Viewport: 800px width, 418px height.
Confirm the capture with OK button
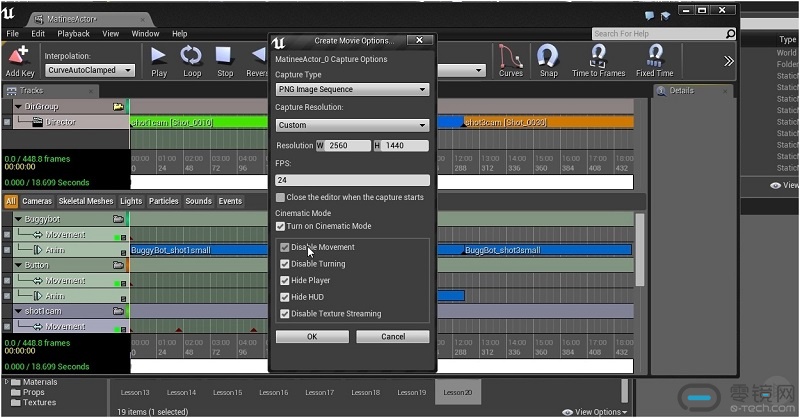click(312, 337)
